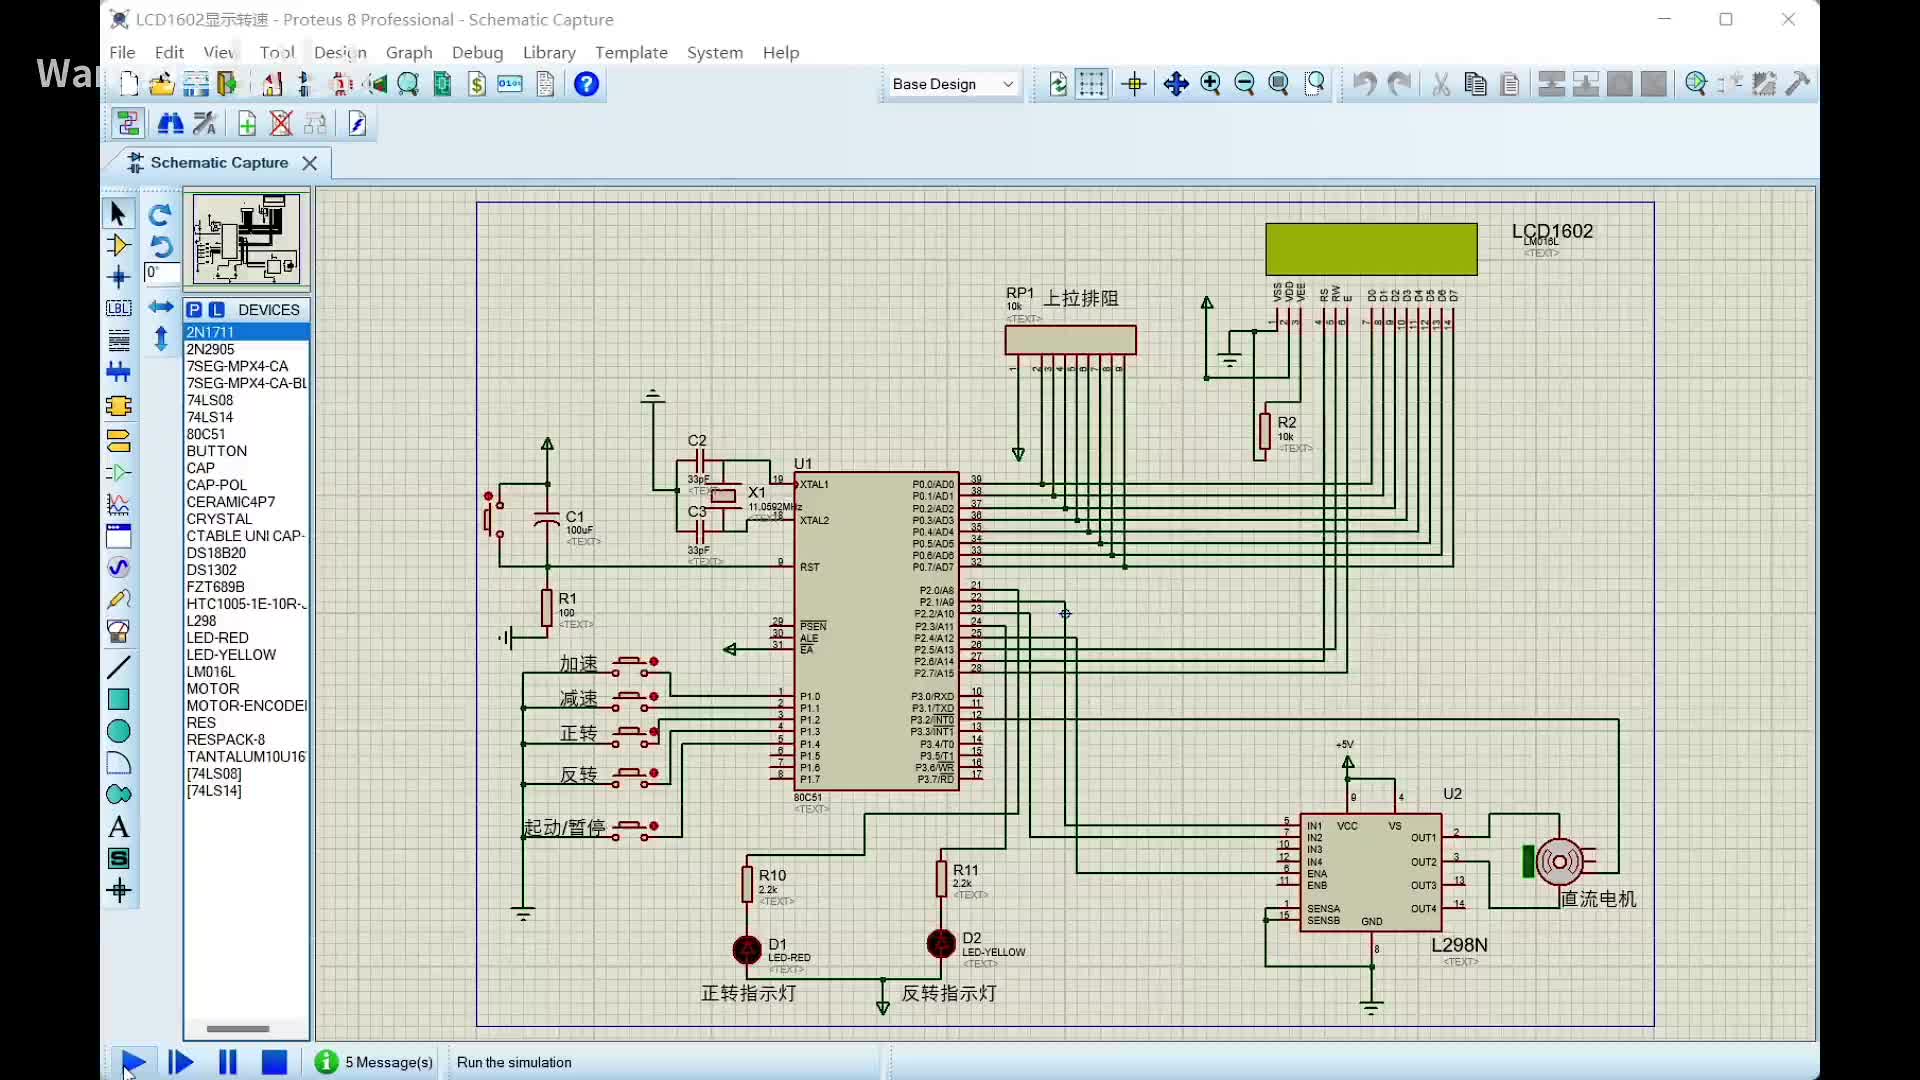Click the Step simulation button
This screenshot has height=1080, width=1920.
tap(180, 1062)
